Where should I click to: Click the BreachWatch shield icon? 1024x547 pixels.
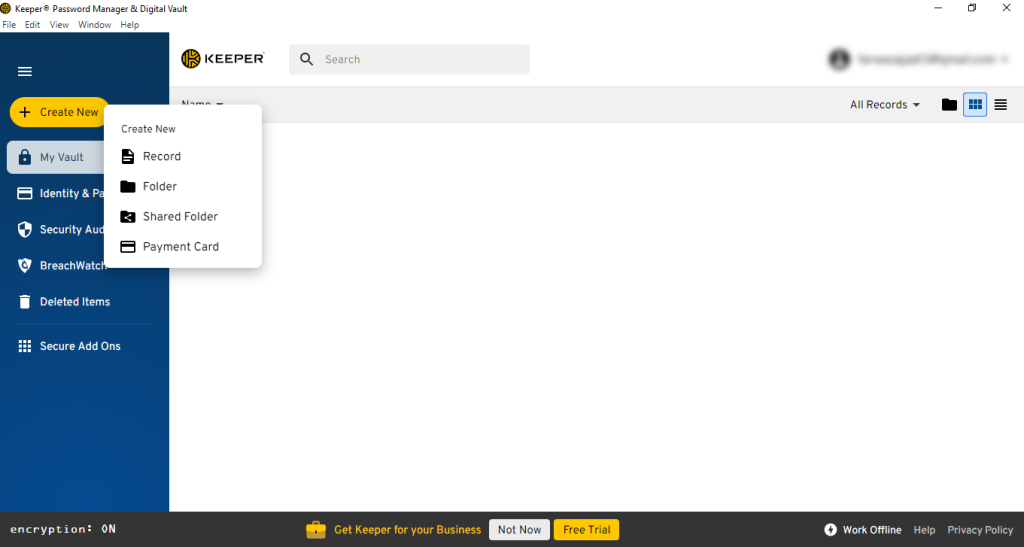[x=25, y=266]
